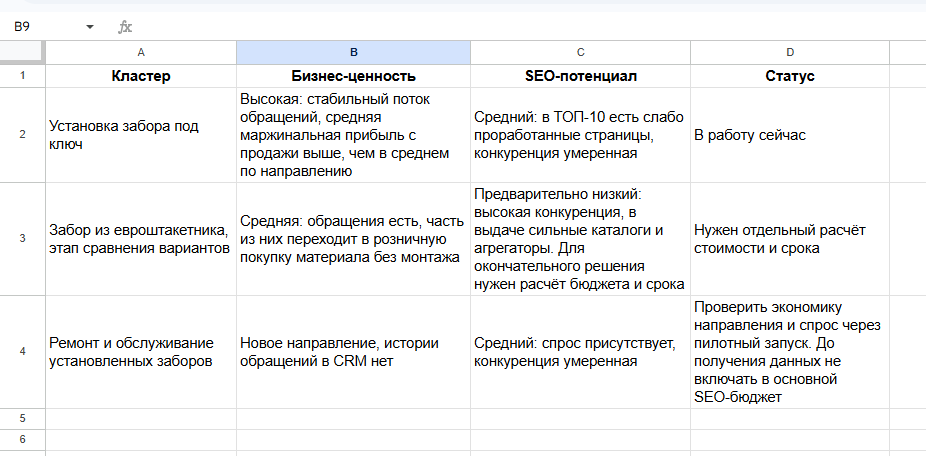Select cell 'Нужен отдельный расчёт стоимости и срока'

pos(790,239)
